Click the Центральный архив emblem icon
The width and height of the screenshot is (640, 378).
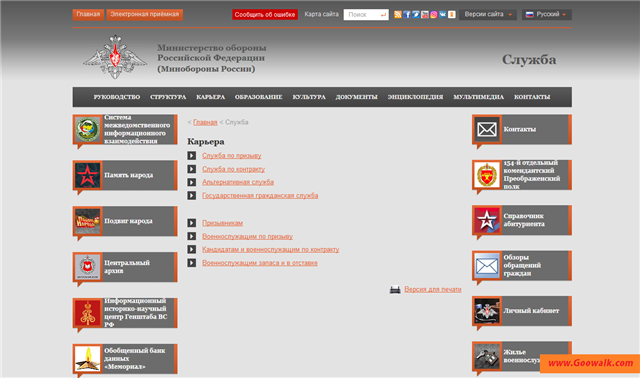[x=87, y=267]
